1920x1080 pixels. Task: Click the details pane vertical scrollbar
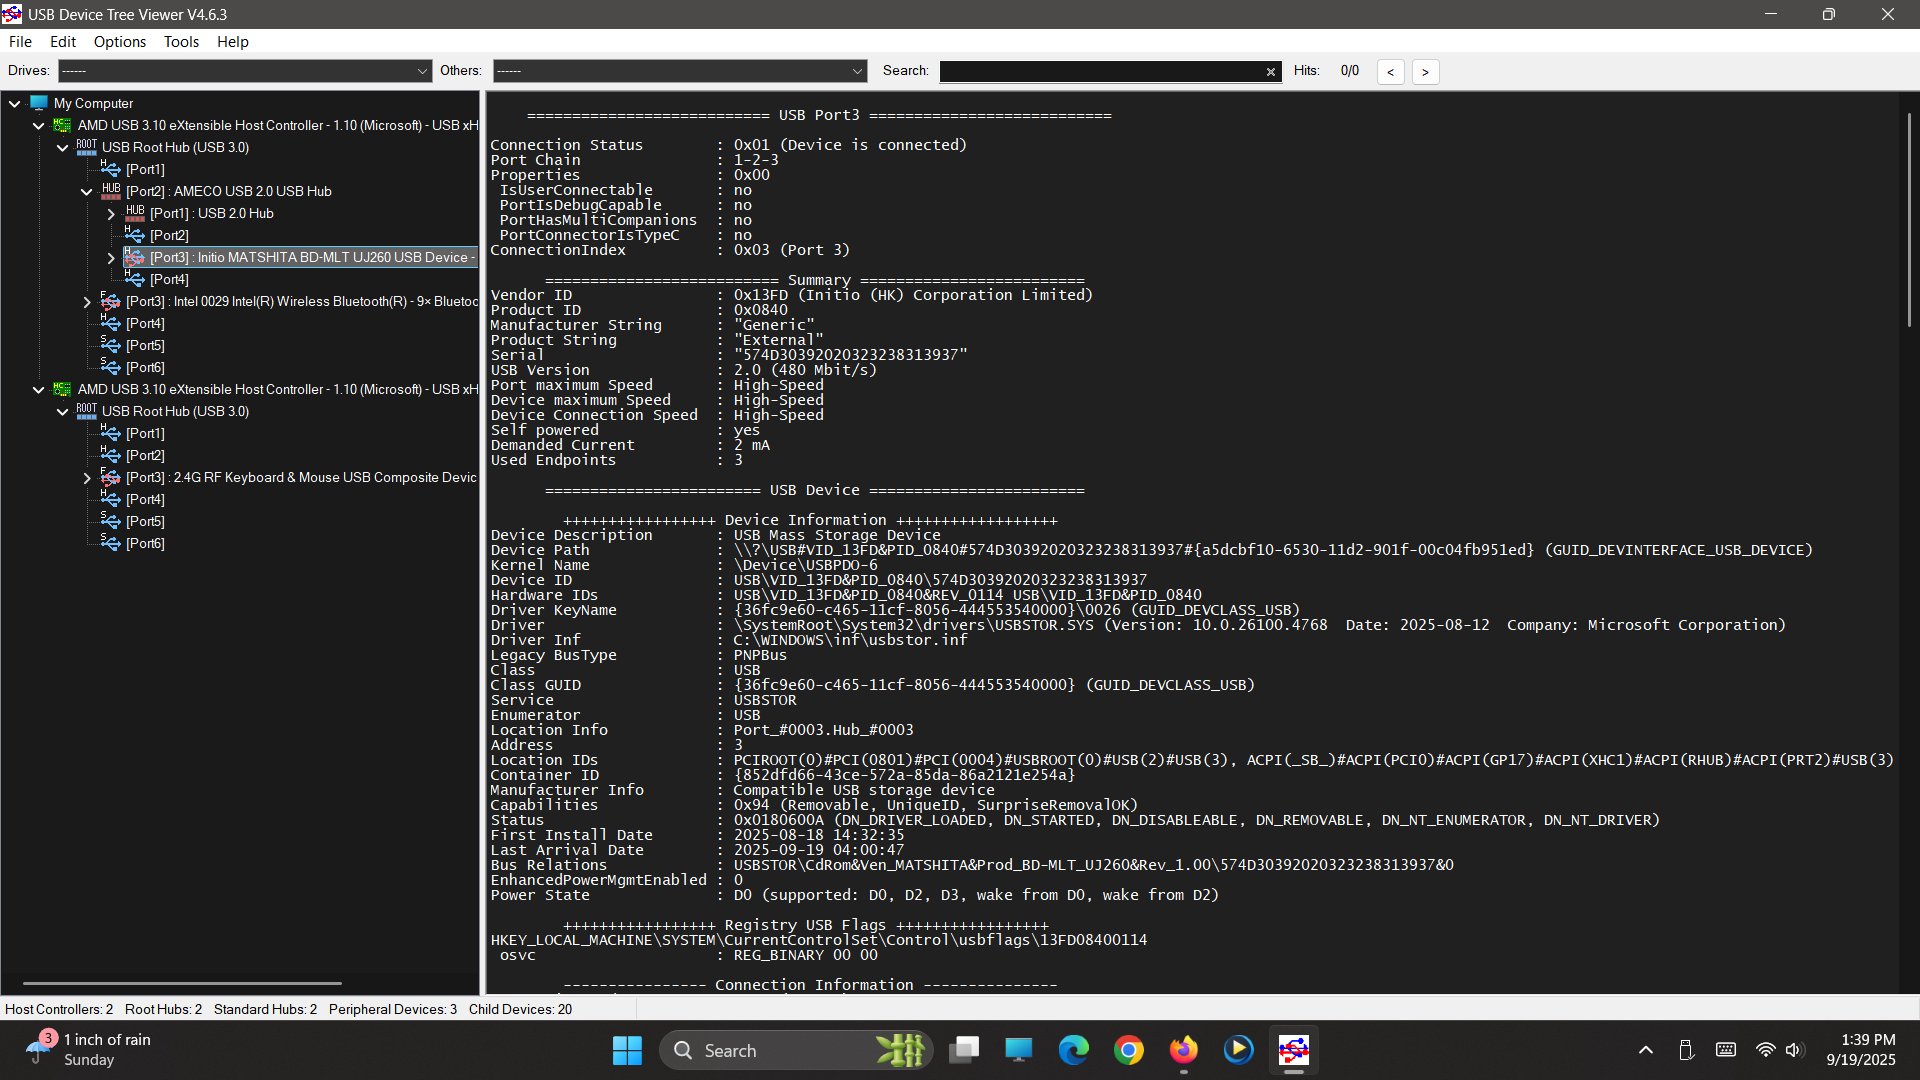point(1908,220)
